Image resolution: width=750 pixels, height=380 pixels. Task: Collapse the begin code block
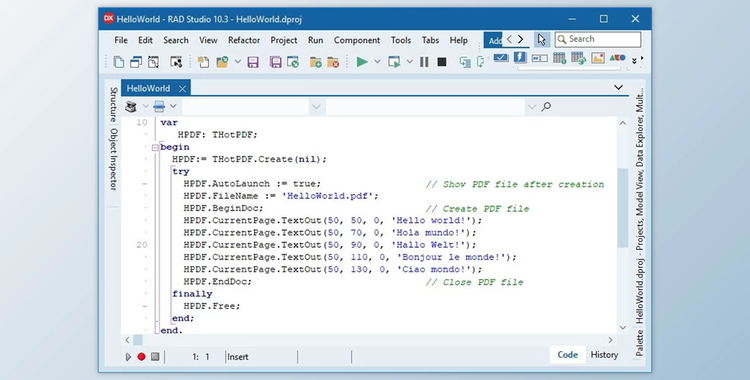coord(155,147)
